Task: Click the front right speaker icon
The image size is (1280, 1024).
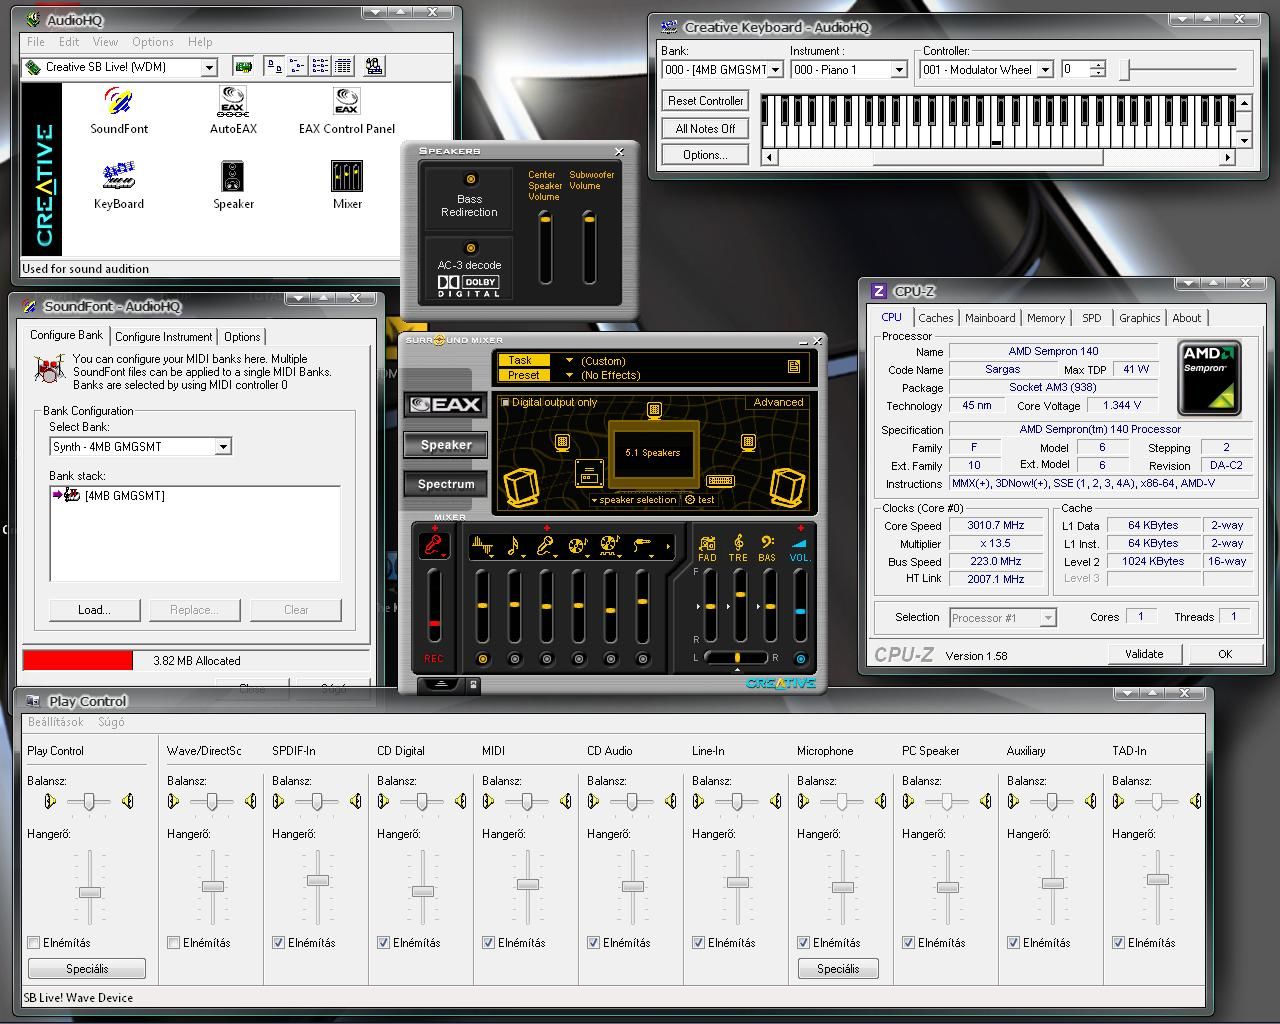Action: pyautogui.click(x=748, y=443)
